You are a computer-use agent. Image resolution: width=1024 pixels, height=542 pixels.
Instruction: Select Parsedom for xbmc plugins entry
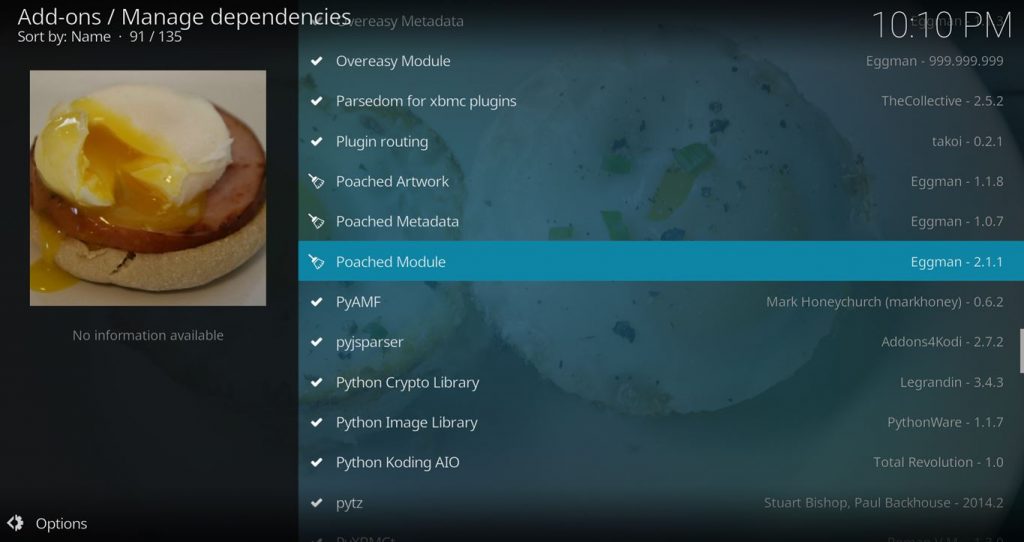(661, 101)
